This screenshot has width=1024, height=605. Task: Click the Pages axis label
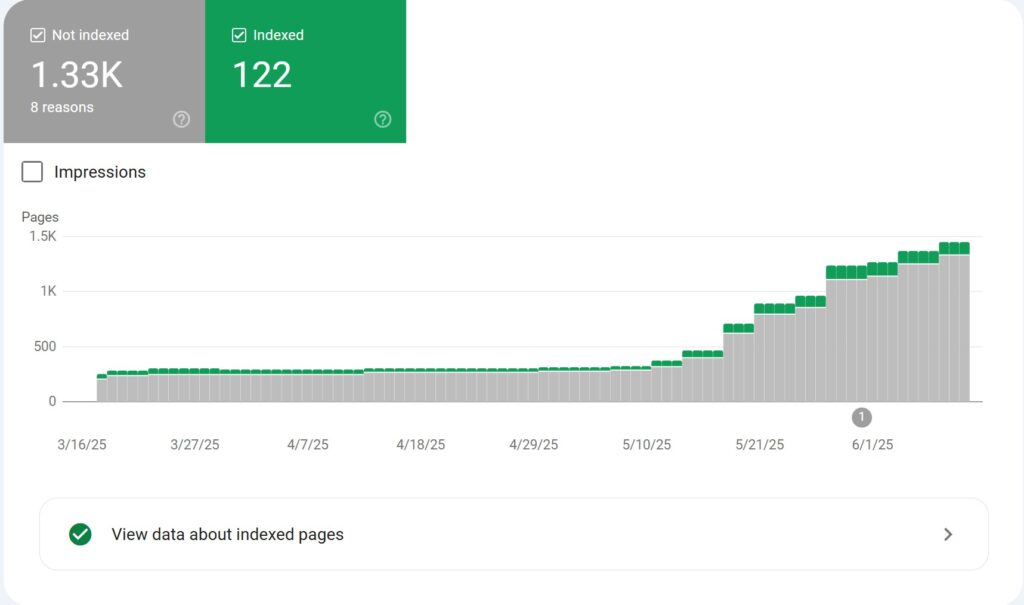pyautogui.click(x=41, y=216)
